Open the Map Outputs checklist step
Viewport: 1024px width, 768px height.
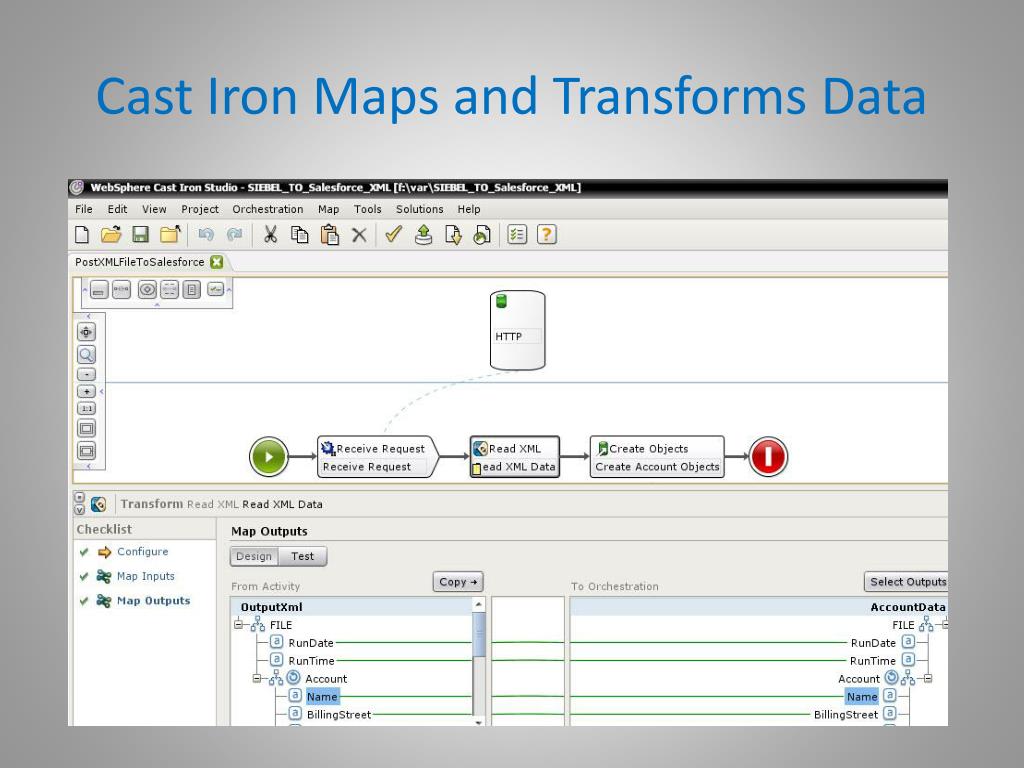pos(153,601)
